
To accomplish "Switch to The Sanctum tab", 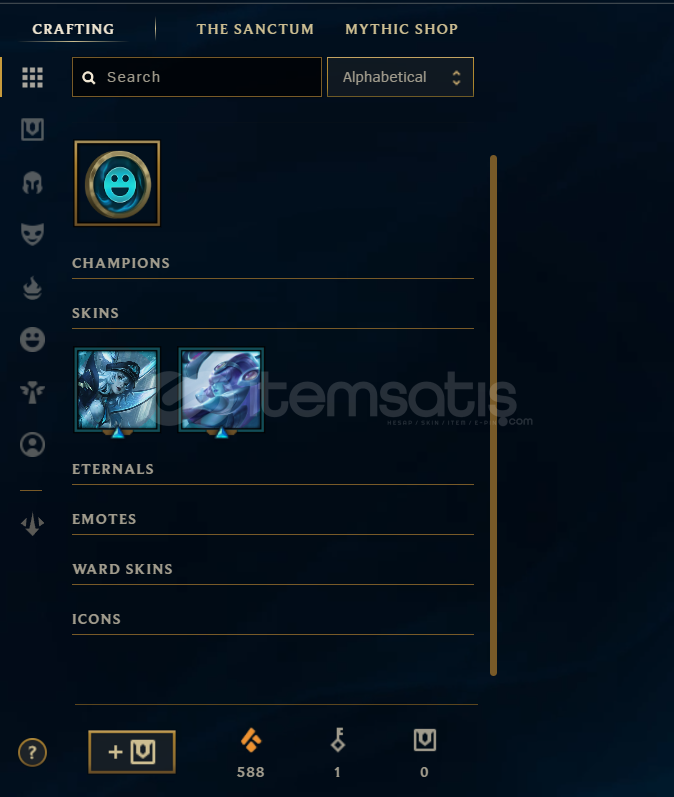I will pos(255,29).
